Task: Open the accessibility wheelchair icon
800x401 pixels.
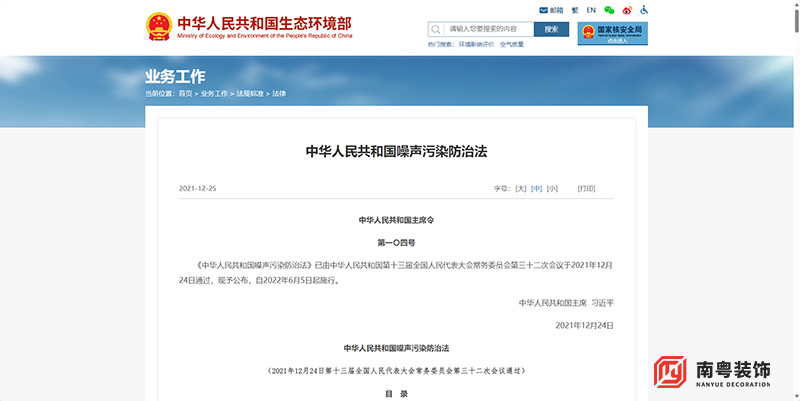Action: pos(644,10)
